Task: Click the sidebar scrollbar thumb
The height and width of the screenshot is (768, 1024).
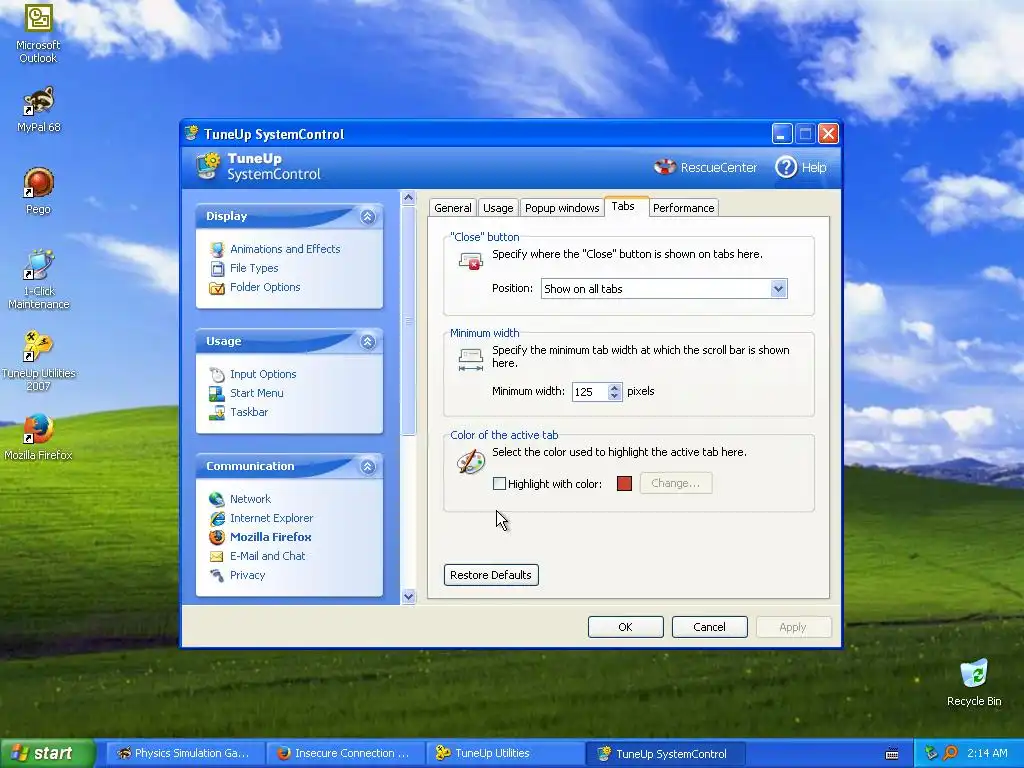Action: point(409,321)
